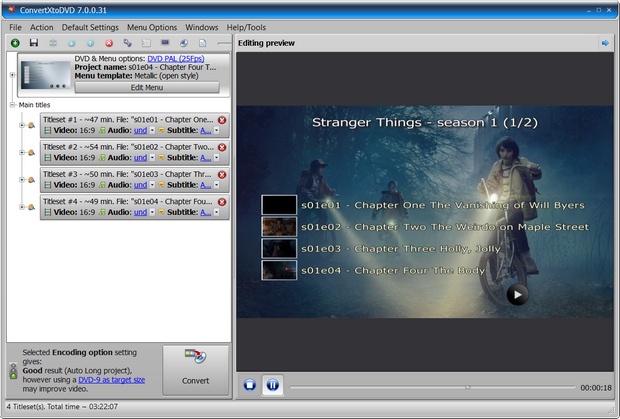The height and width of the screenshot is (419, 620).
Task: Click the move up arrow toolbar icon
Action: 90,43
